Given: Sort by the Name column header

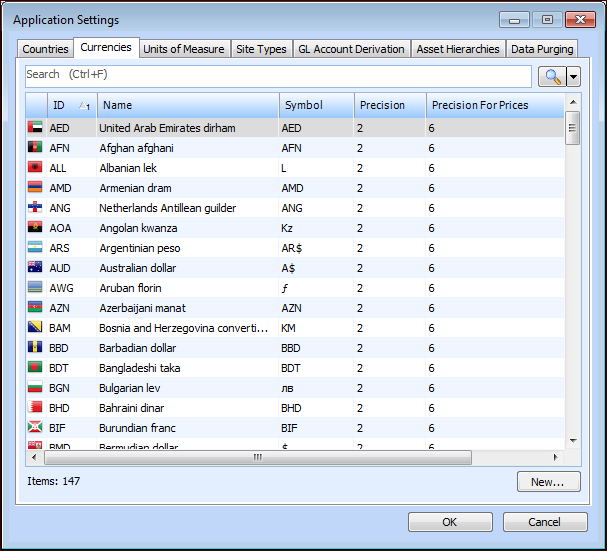Looking at the screenshot, I should point(188,105).
